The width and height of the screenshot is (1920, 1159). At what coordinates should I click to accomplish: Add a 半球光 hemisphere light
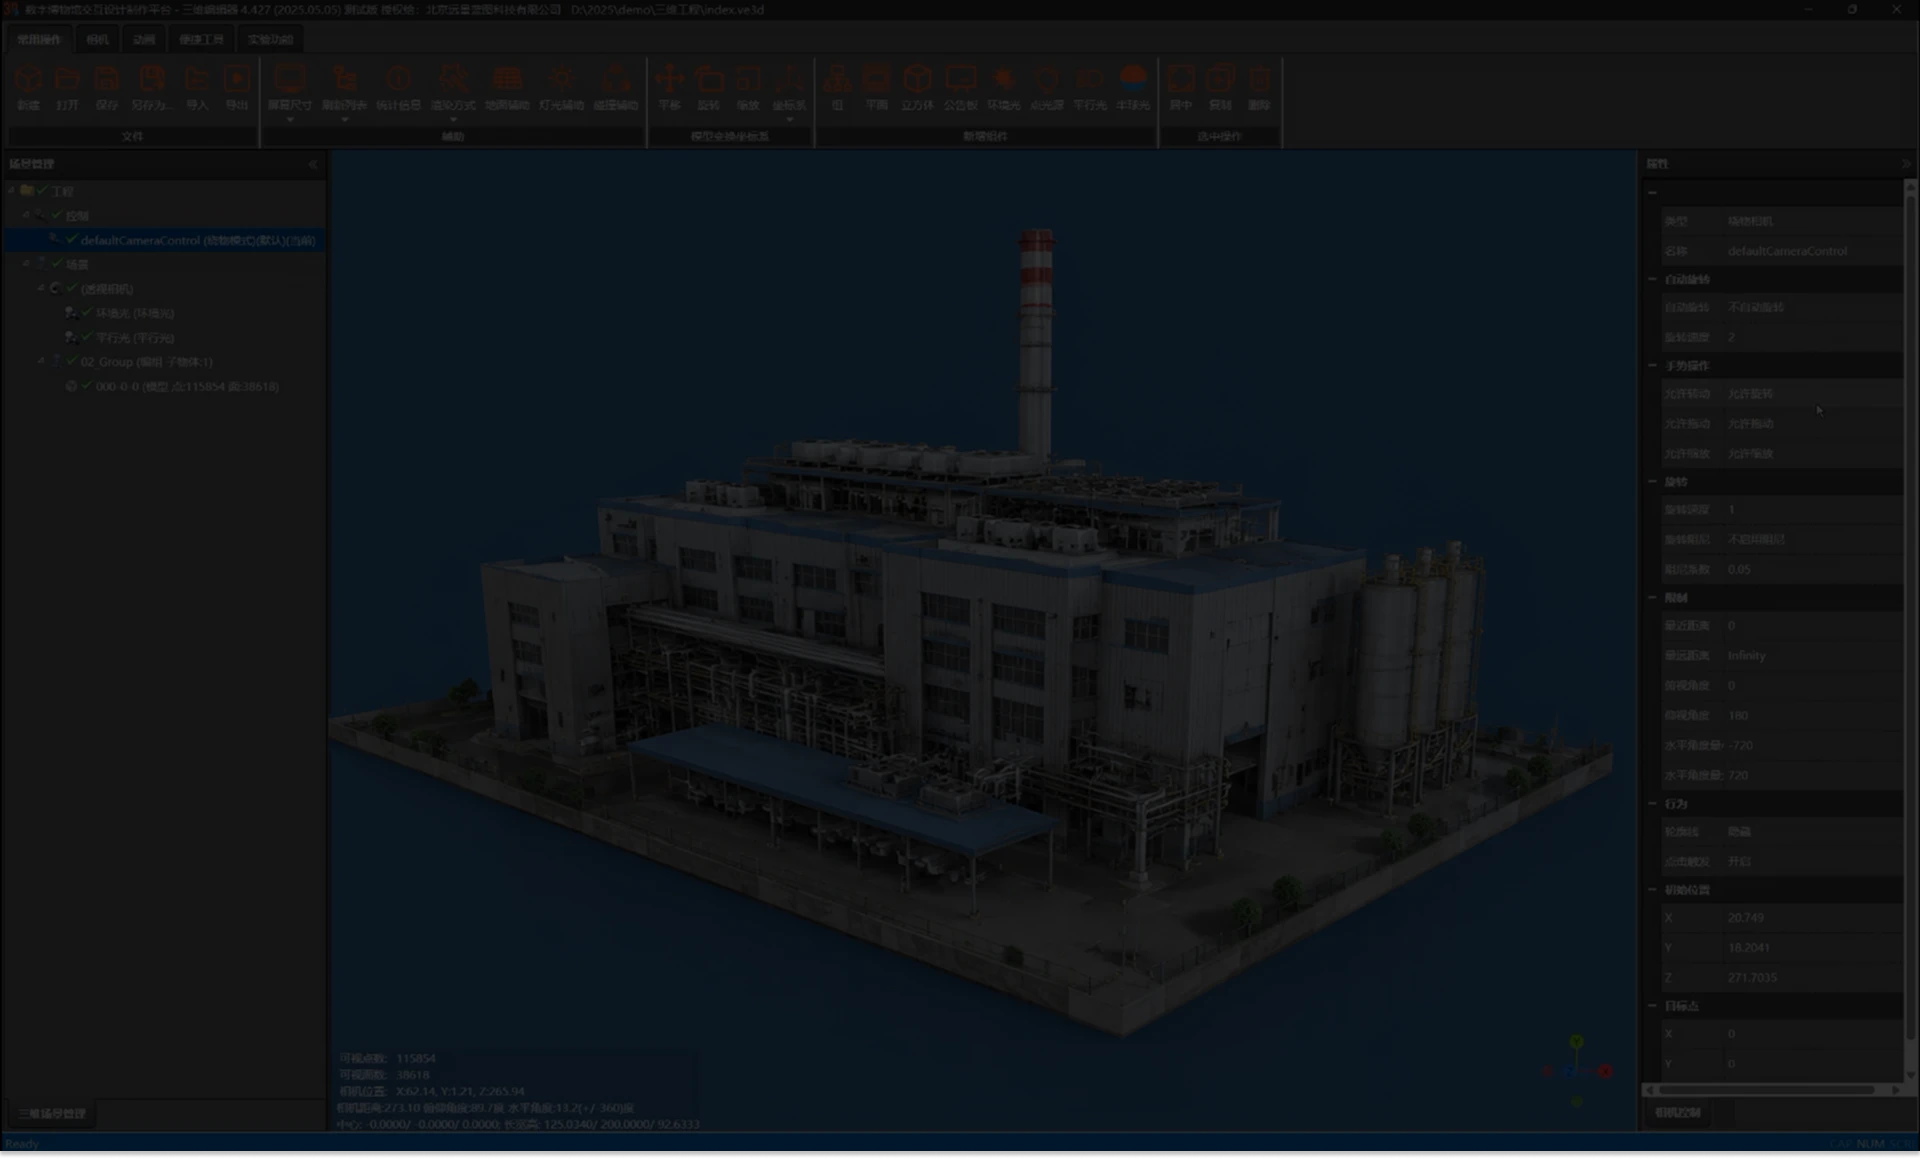pos(1133,80)
